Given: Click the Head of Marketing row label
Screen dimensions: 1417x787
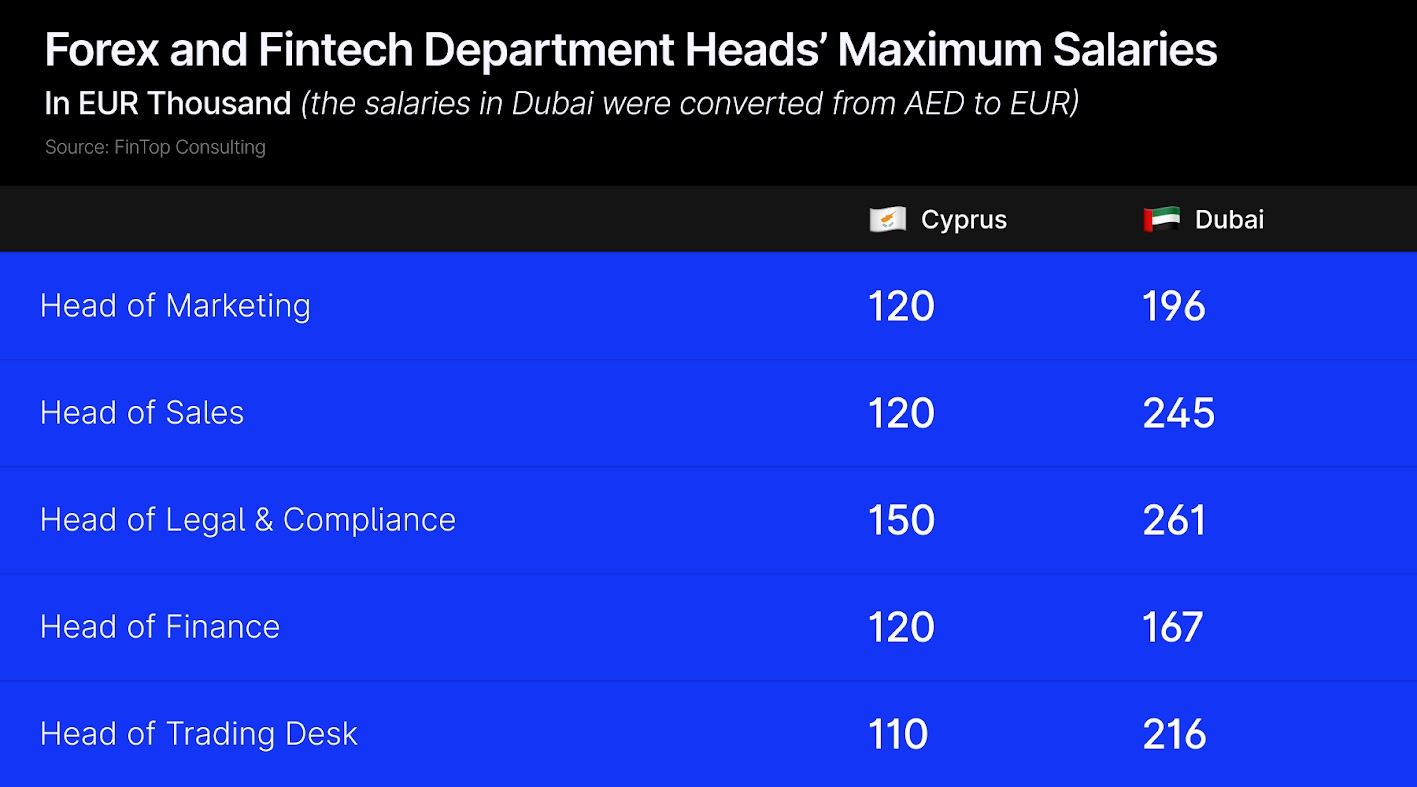Looking at the screenshot, I should click(175, 306).
